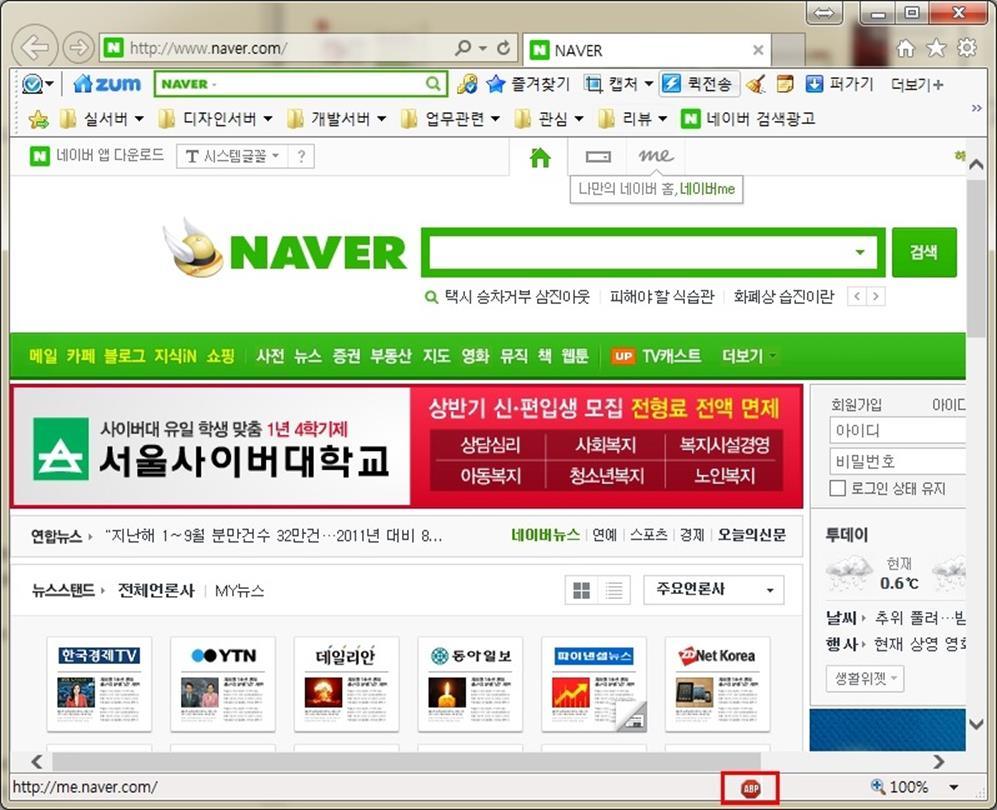Screen dimensions: 997x810
Task: Click the 아이디 login input field
Action: tap(897, 430)
